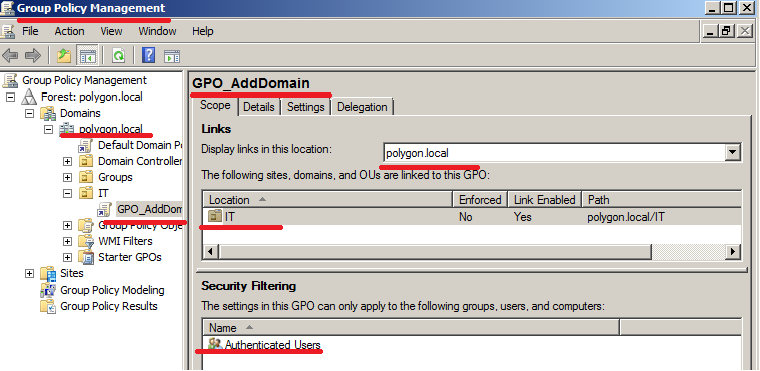
Task: Expand the Groups OU node
Action: point(67,177)
